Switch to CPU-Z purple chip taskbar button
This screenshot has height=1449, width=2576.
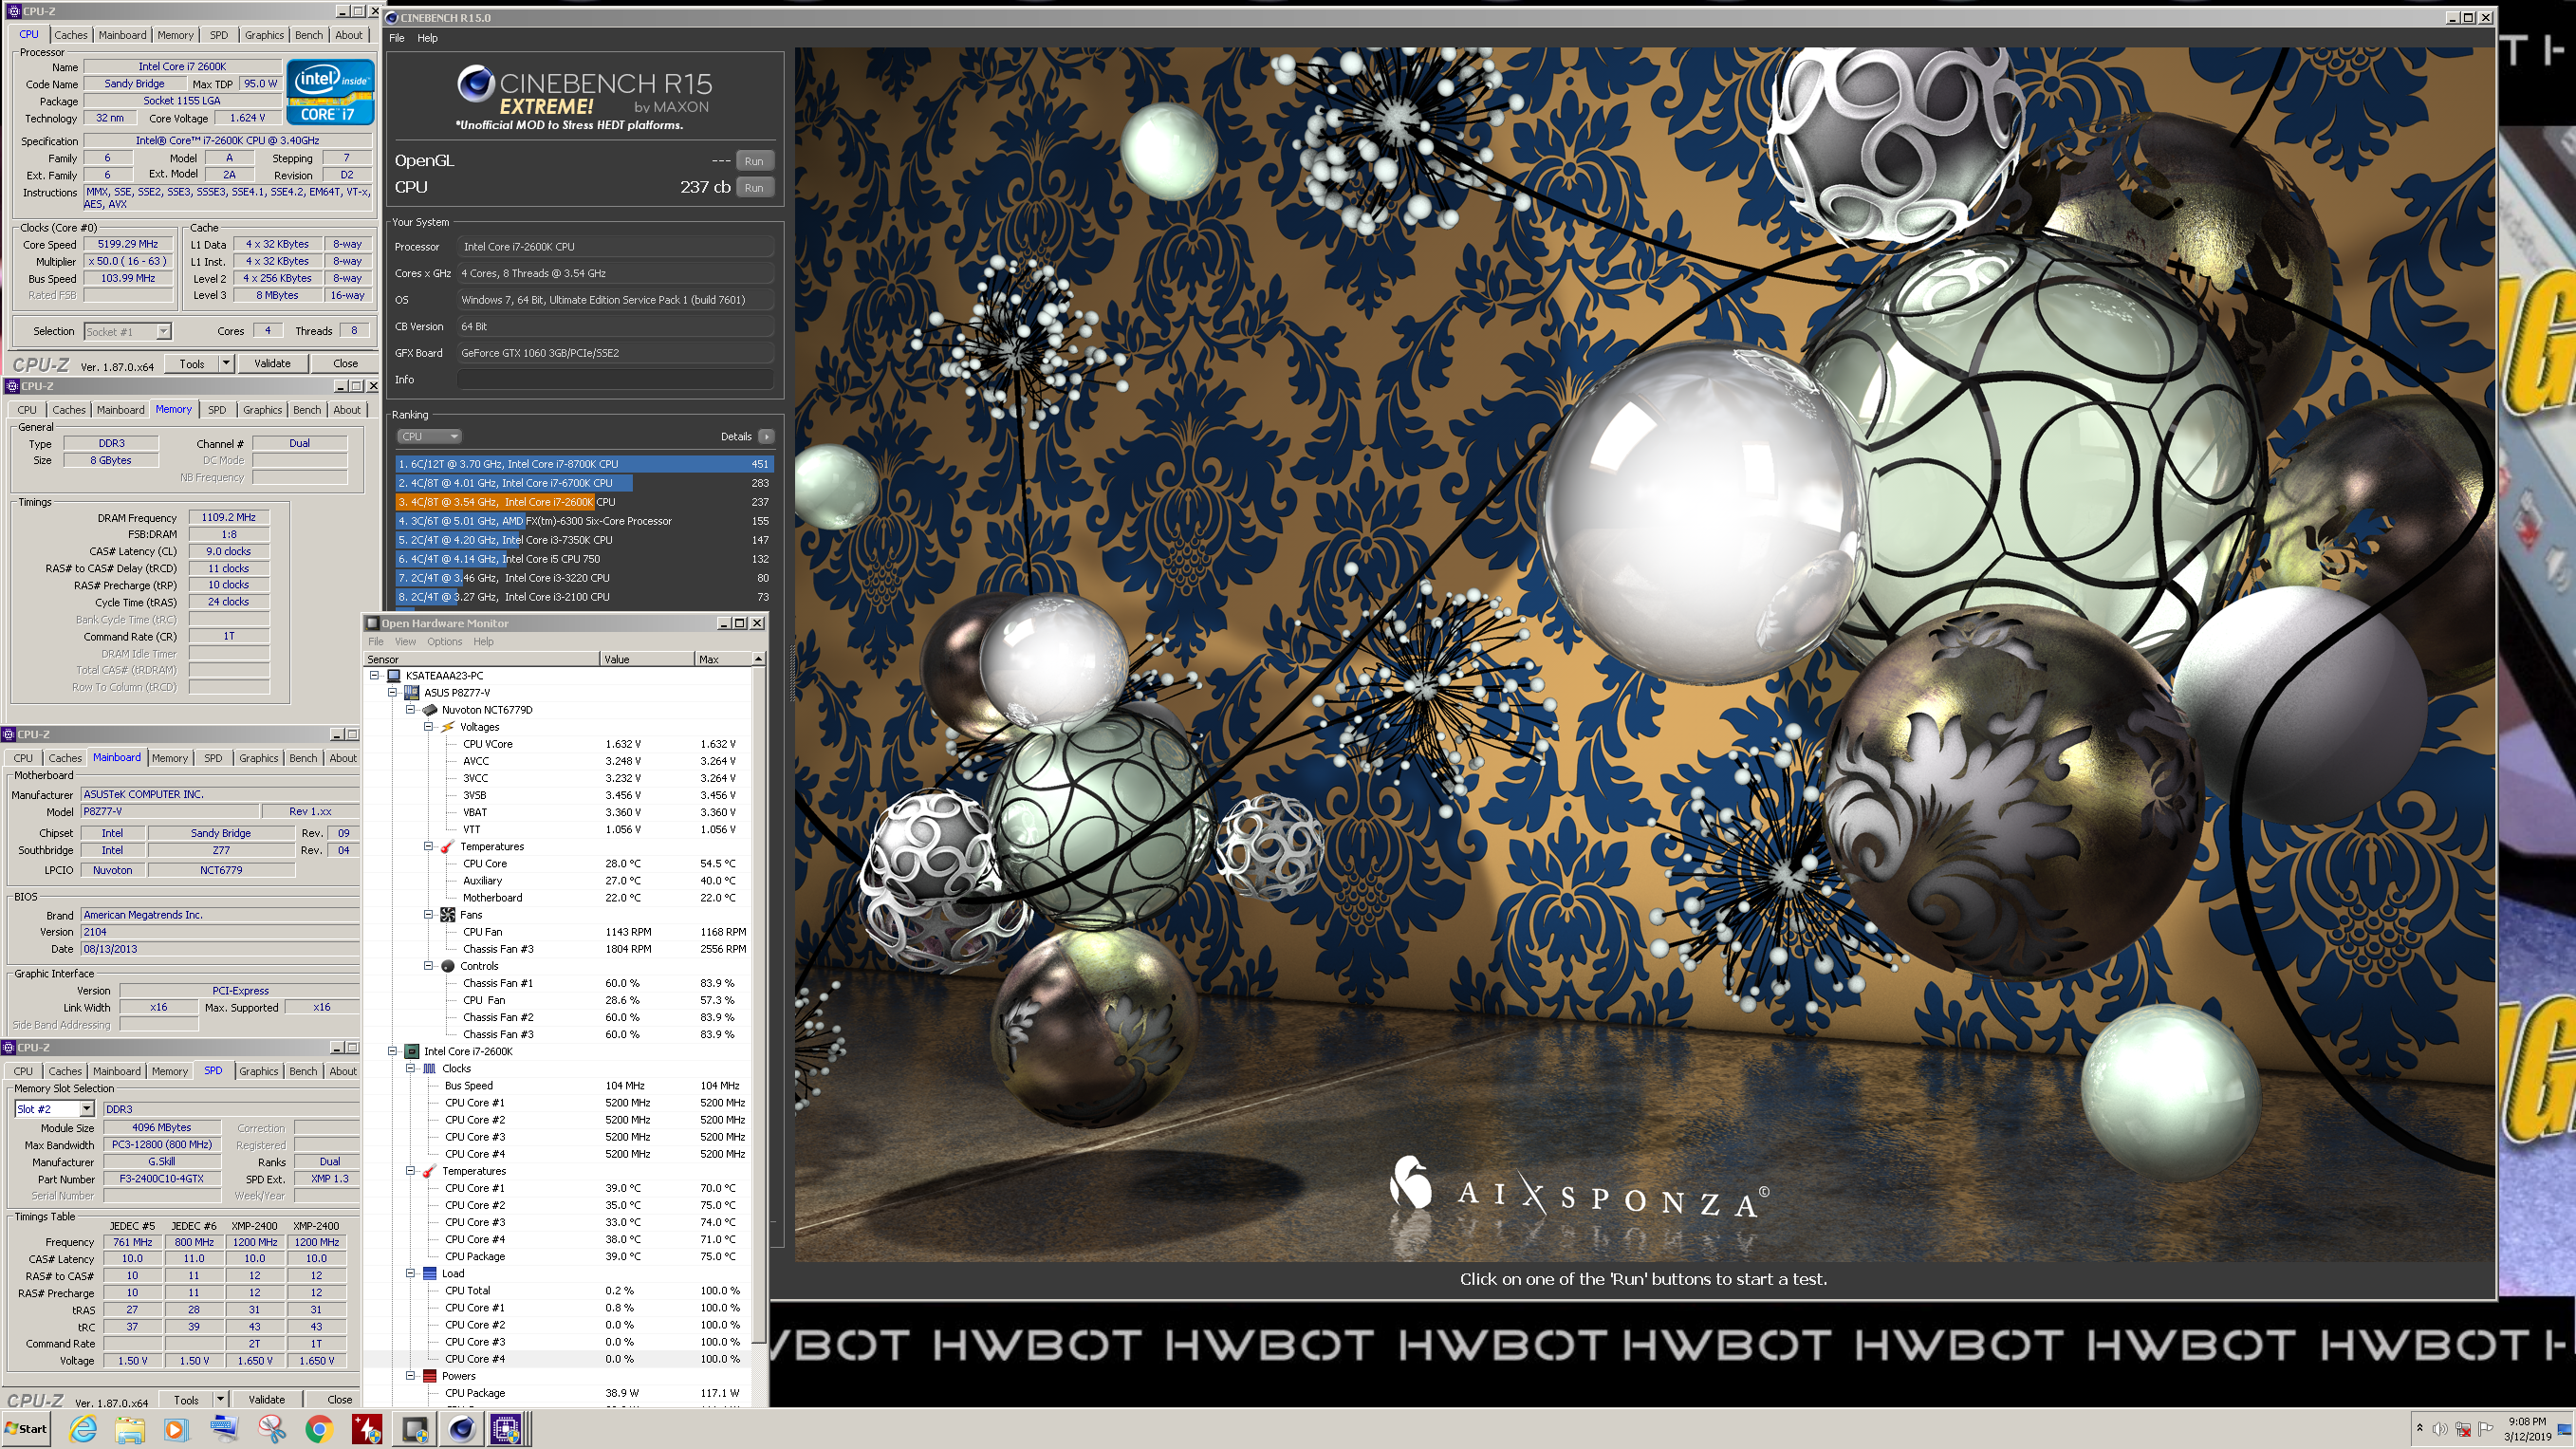pyautogui.click(x=507, y=1429)
